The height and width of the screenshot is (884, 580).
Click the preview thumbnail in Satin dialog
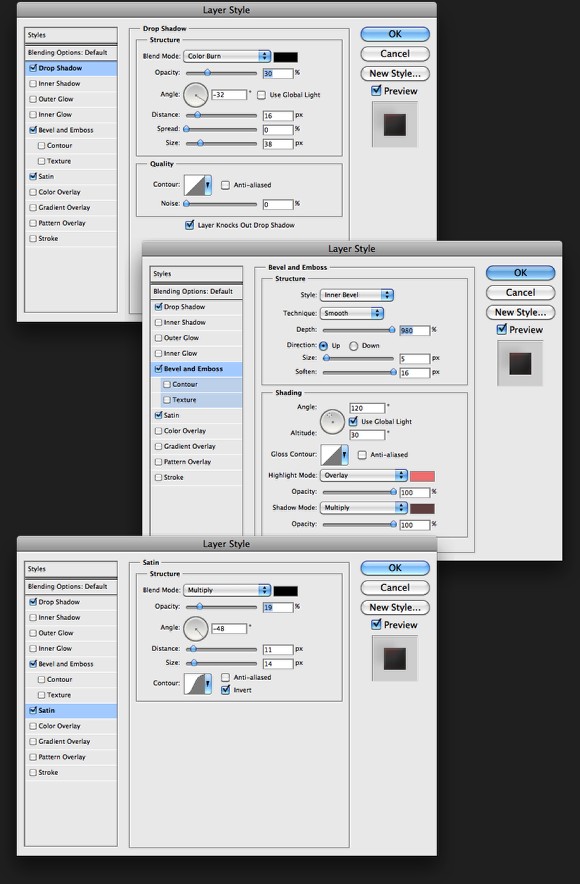coord(395,658)
